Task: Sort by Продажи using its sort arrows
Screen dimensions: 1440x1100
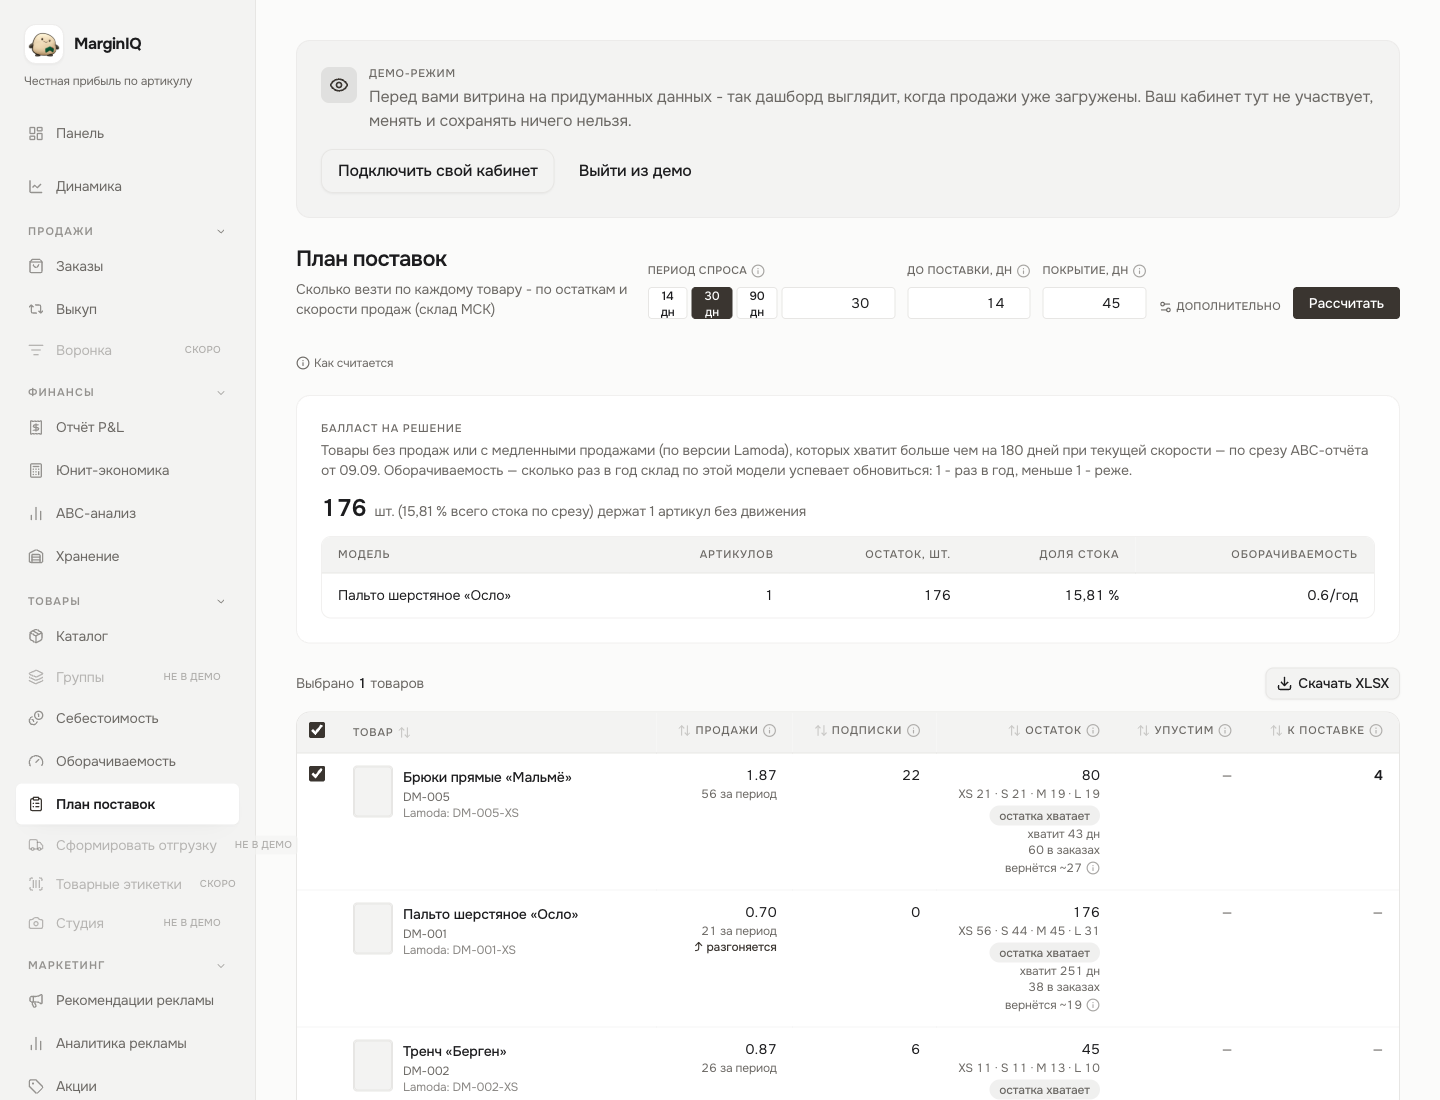Action: pyautogui.click(x=684, y=731)
